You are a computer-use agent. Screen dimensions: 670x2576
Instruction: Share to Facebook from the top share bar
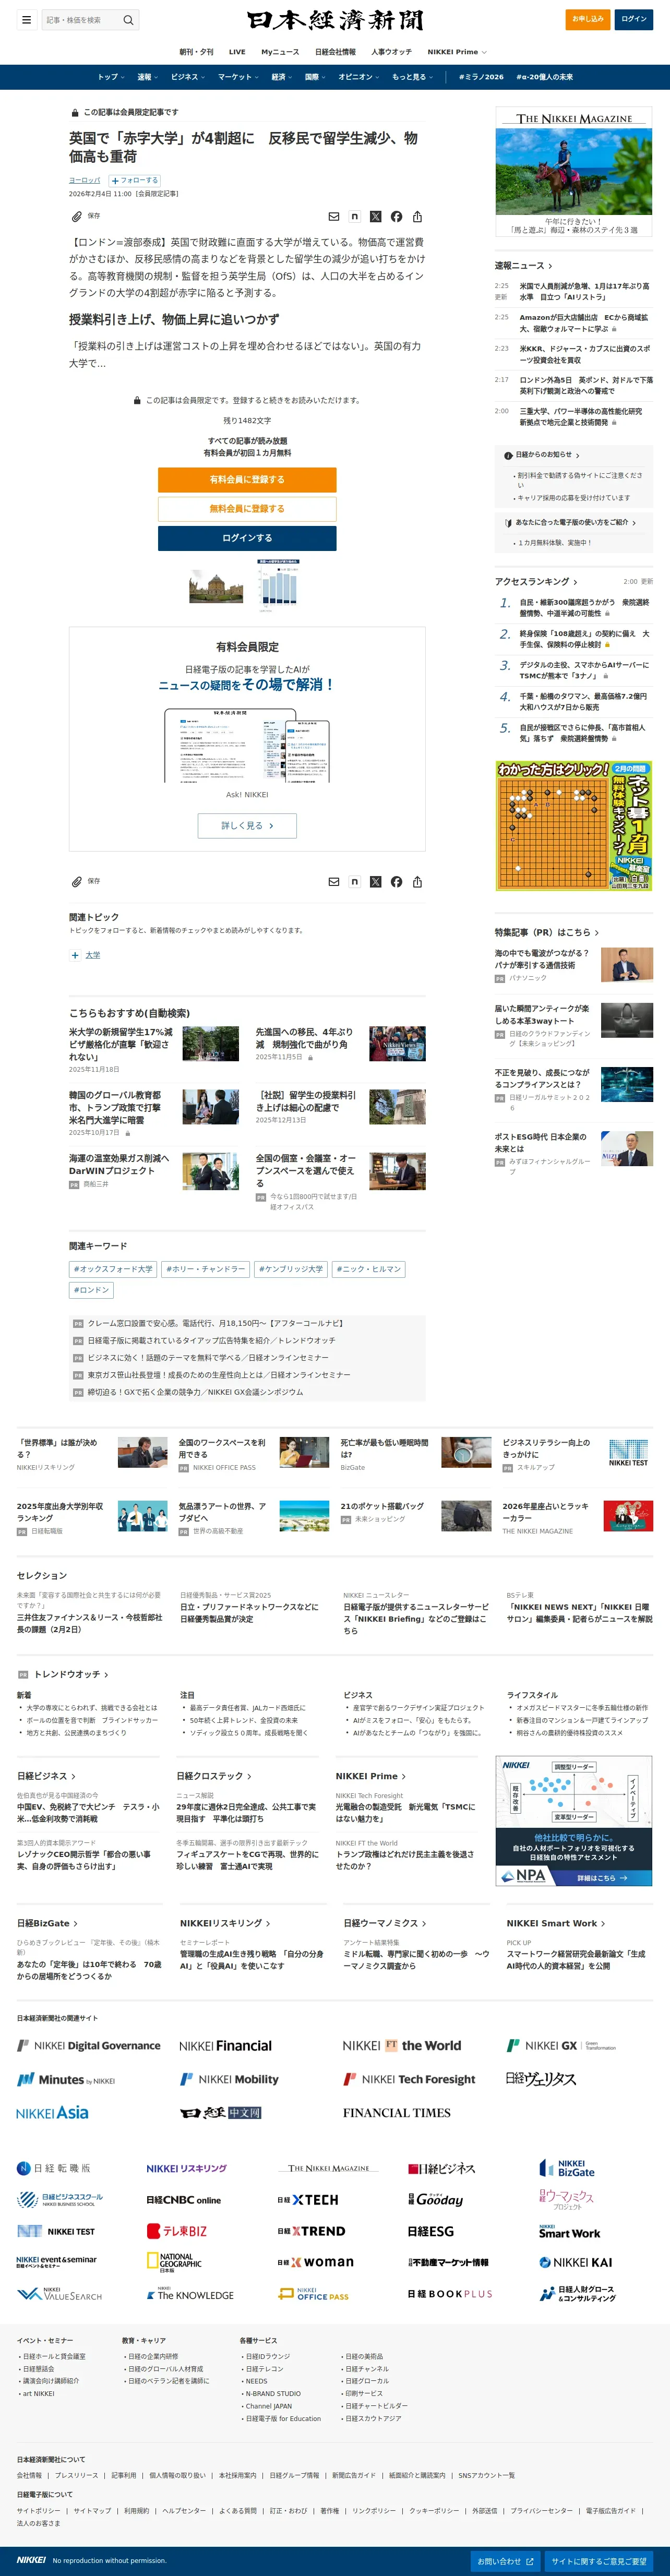pos(396,216)
